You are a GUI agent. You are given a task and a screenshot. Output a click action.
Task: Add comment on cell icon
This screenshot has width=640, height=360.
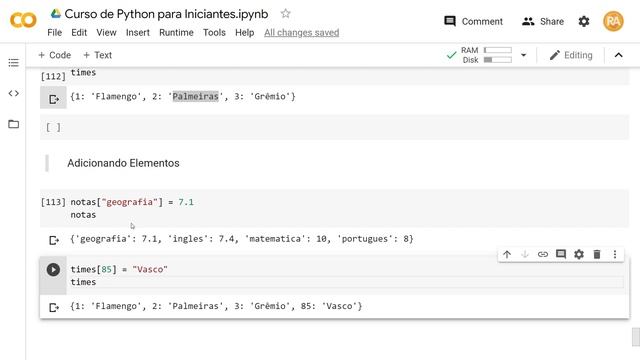tap(561, 254)
